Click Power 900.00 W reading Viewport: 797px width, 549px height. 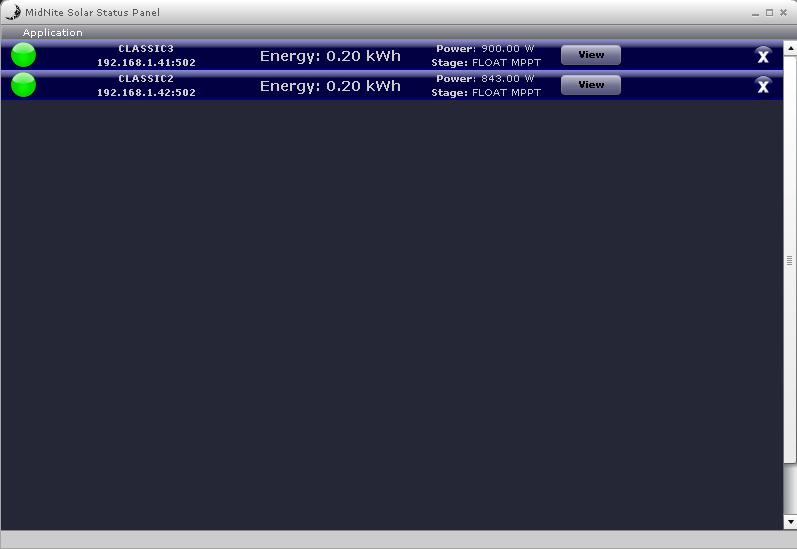pyautogui.click(x=485, y=49)
